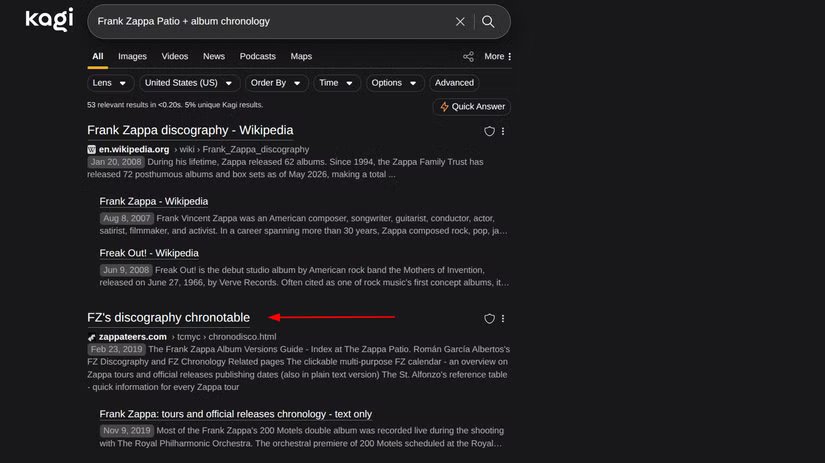Open the tours and official releases chronology link

point(236,414)
